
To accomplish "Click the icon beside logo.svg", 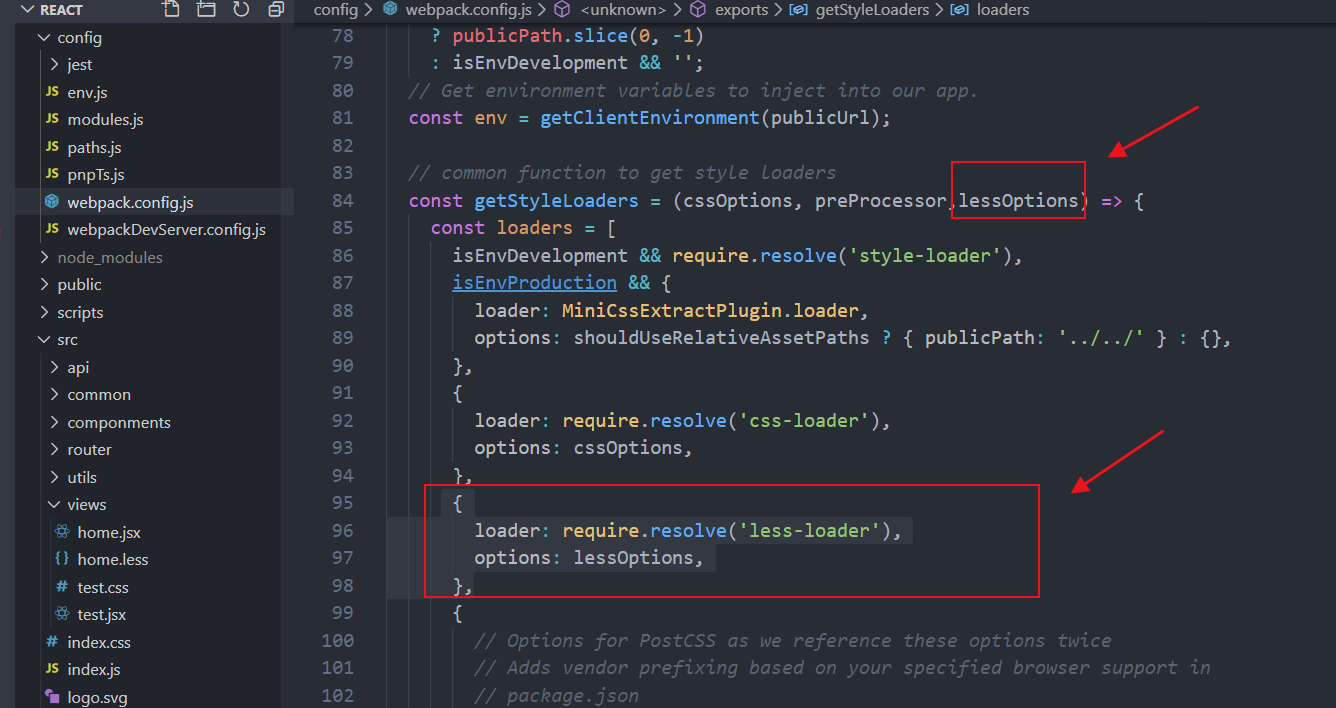I will [52, 697].
